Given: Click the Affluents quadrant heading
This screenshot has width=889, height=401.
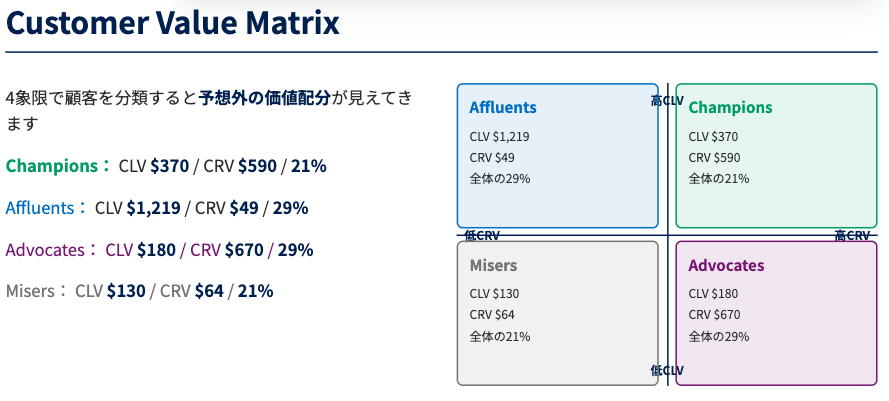Looking at the screenshot, I should click(x=503, y=108).
